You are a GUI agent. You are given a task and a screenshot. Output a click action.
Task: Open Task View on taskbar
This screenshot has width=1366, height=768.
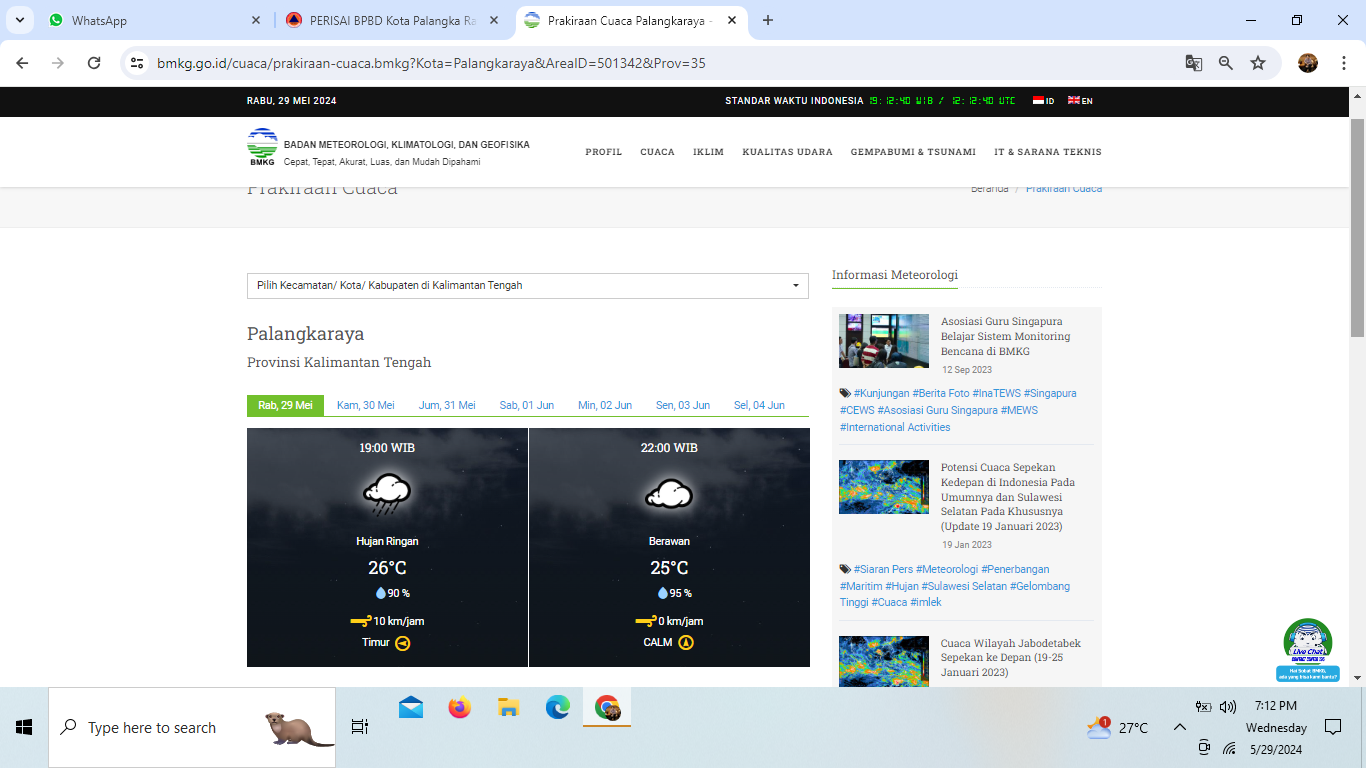(x=360, y=727)
